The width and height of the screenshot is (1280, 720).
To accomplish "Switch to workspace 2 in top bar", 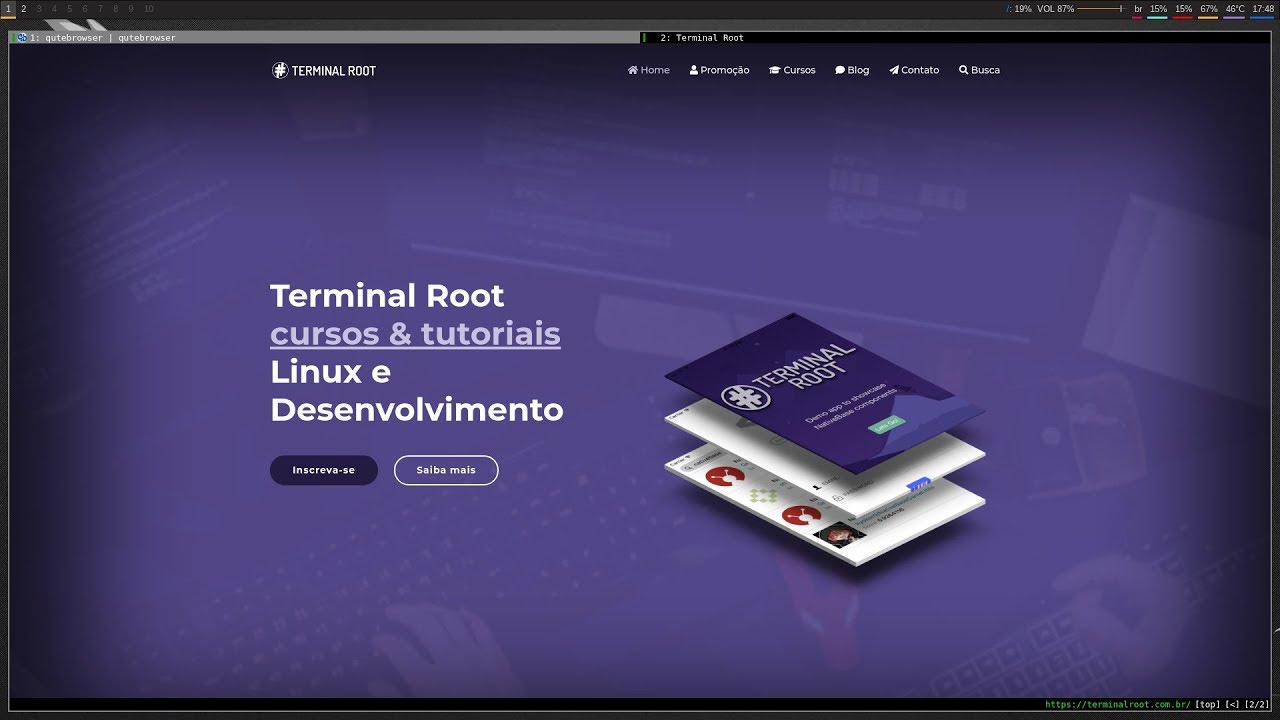I will coord(24,8).
